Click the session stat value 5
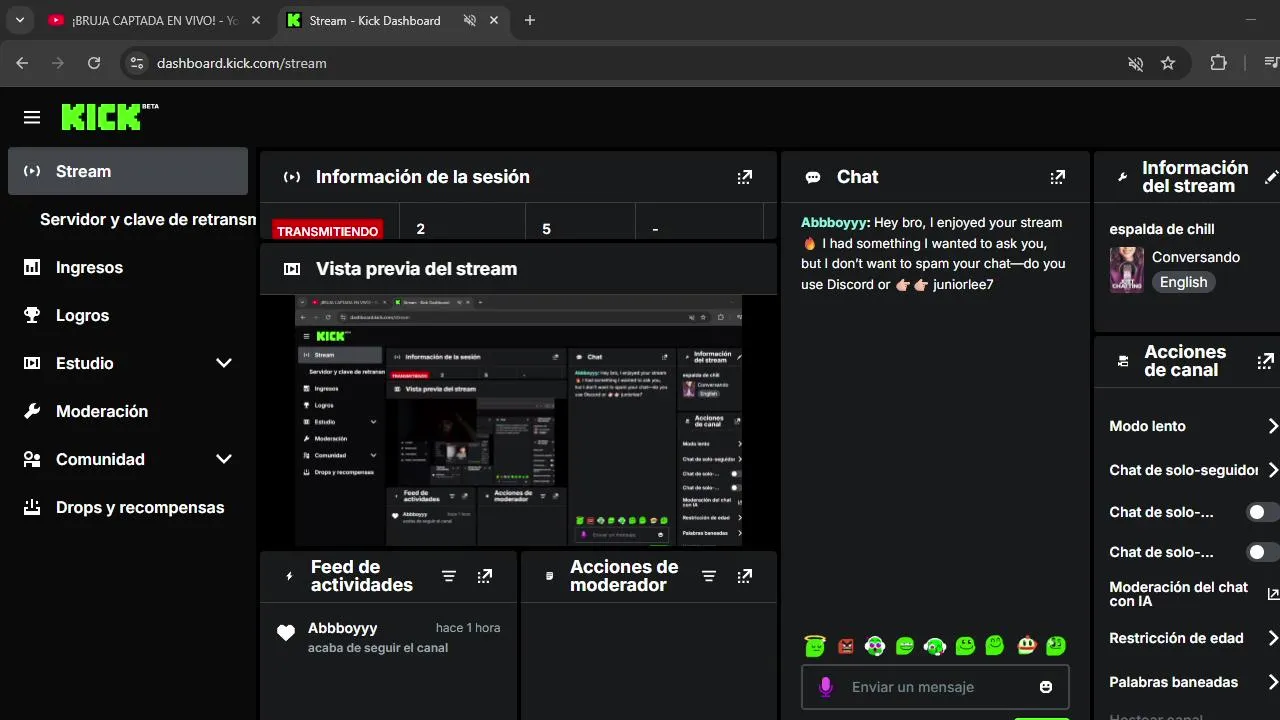This screenshot has width=1280, height=720. (x=546, y=229)
